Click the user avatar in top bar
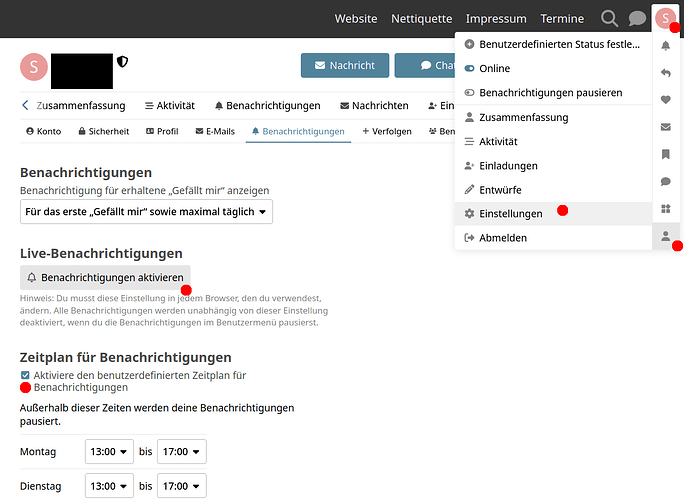 pos(665,19)
